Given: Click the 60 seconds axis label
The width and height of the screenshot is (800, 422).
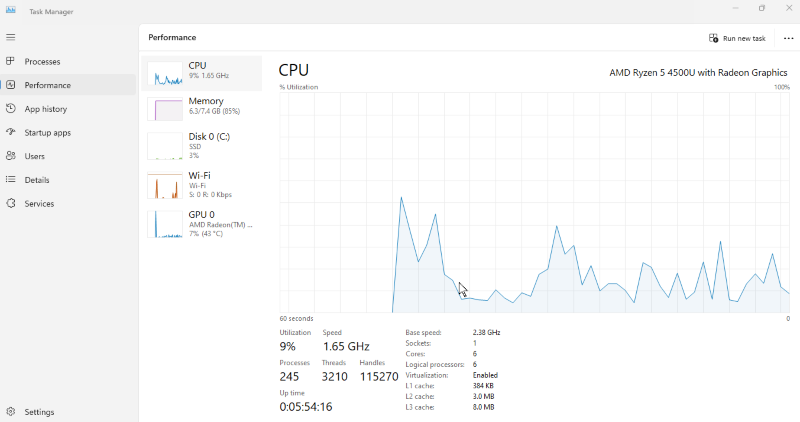Looking at the screenshot, I should [296, 318].
